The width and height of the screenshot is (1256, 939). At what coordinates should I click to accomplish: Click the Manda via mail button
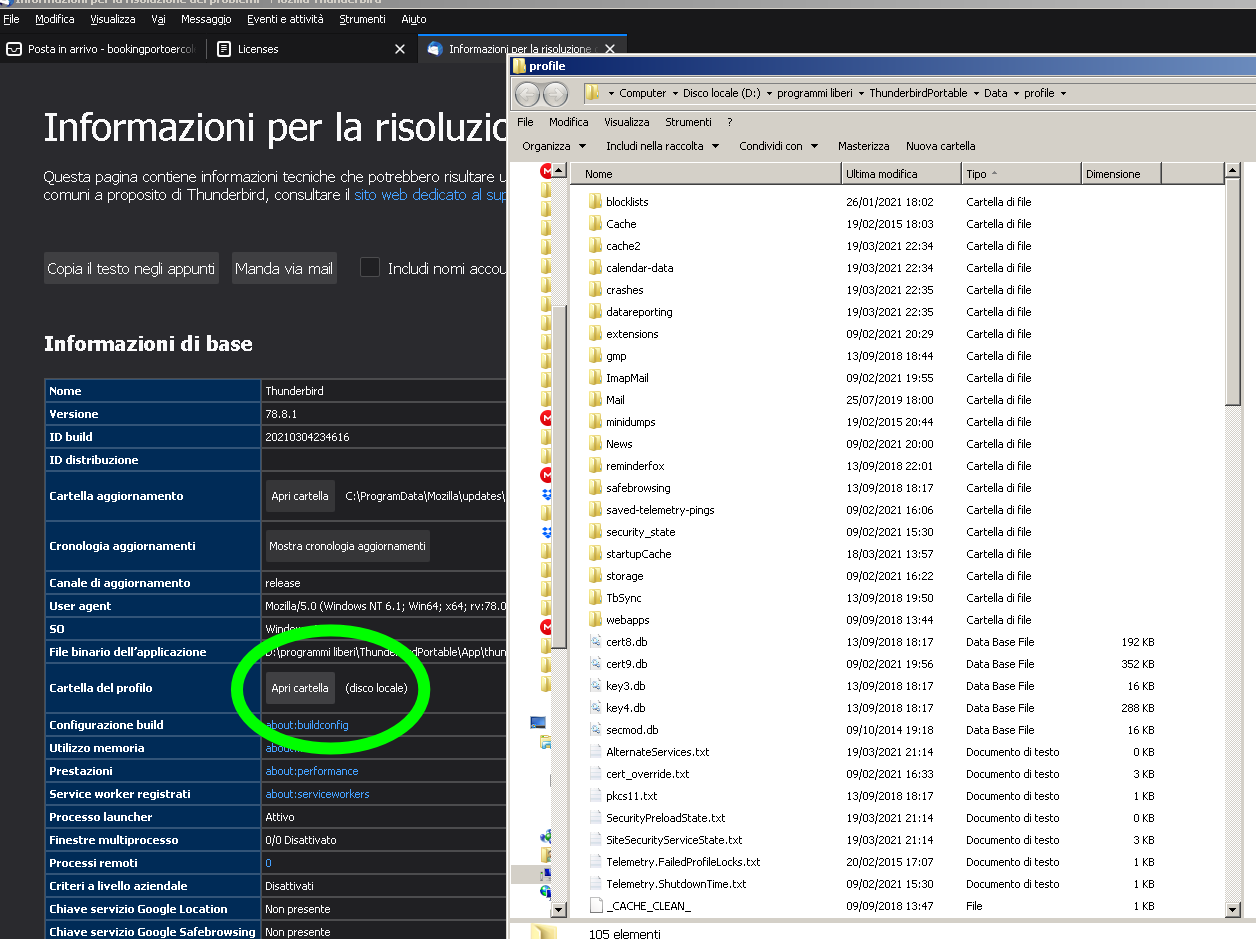point(284,268)
